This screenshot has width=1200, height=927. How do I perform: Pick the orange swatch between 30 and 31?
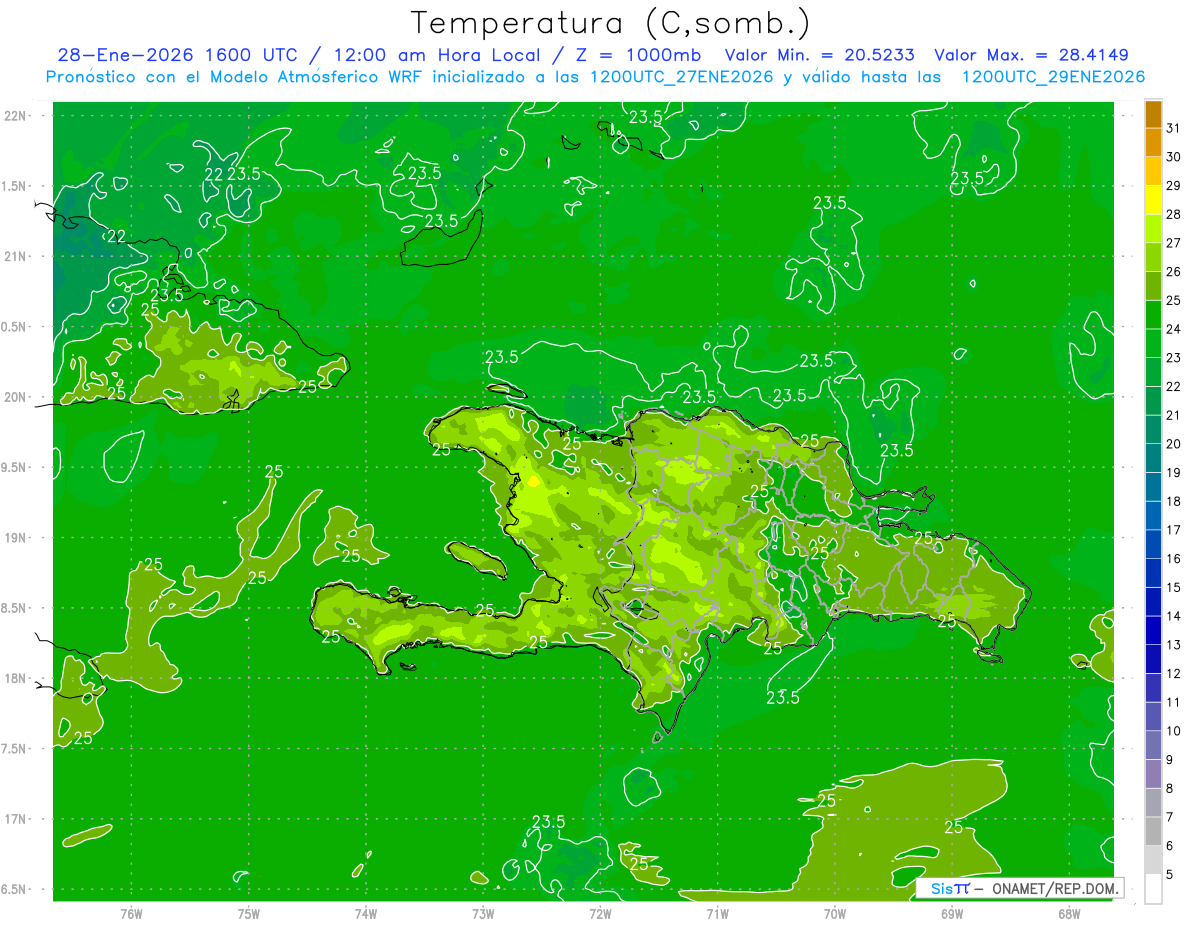point(1153,142)
